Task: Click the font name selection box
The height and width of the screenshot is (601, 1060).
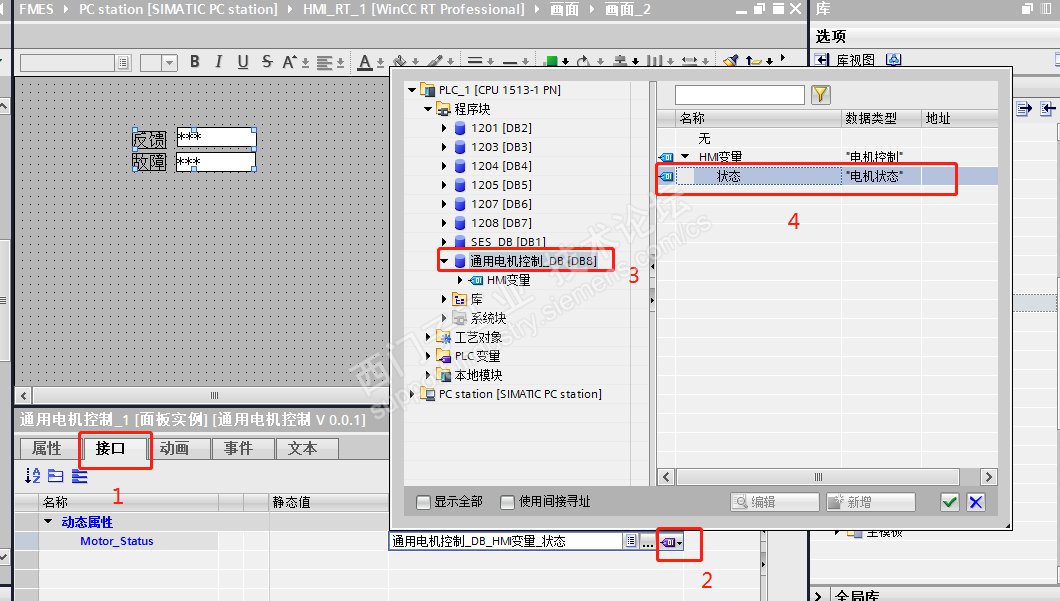Action: [68, 63]
